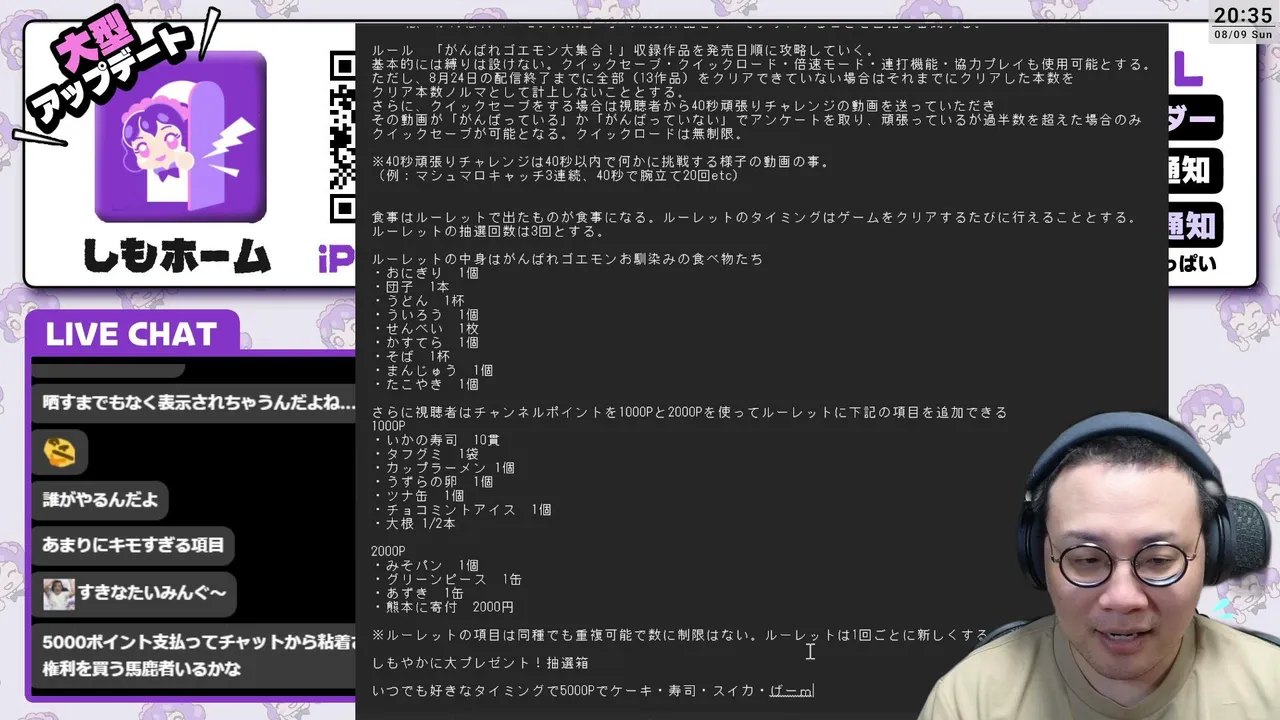
Task: Click the うずらの卵 1個 line
Action: [433, 483]
